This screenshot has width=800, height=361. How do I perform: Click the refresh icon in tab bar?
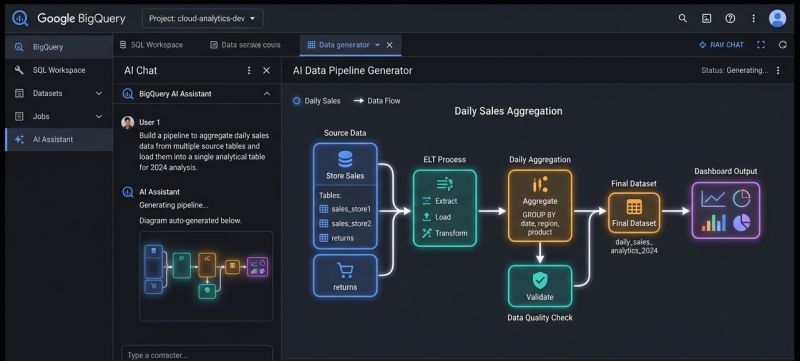783,45
